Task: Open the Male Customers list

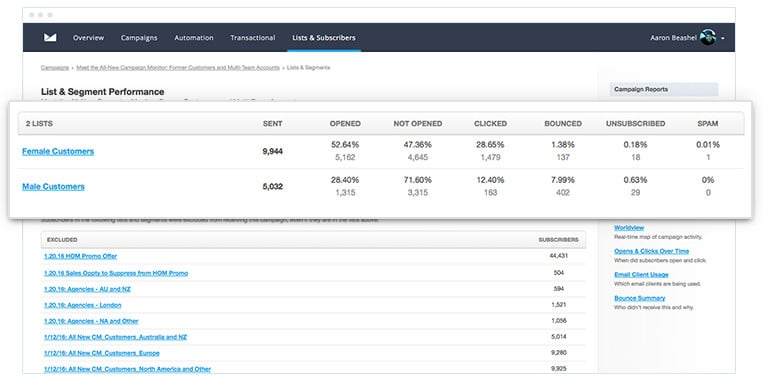Action: 53,186
